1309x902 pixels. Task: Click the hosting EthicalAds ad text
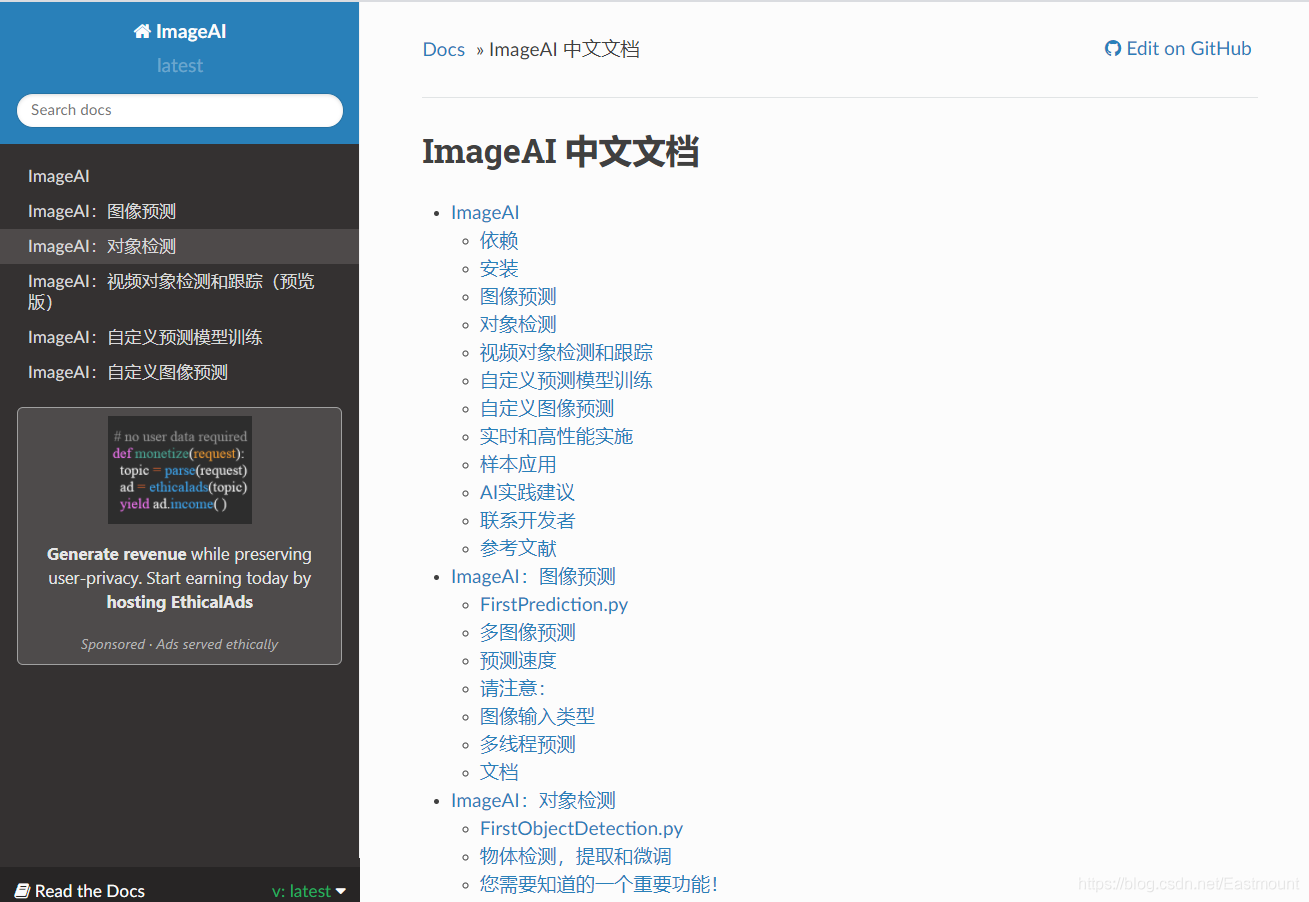[180, 602]
